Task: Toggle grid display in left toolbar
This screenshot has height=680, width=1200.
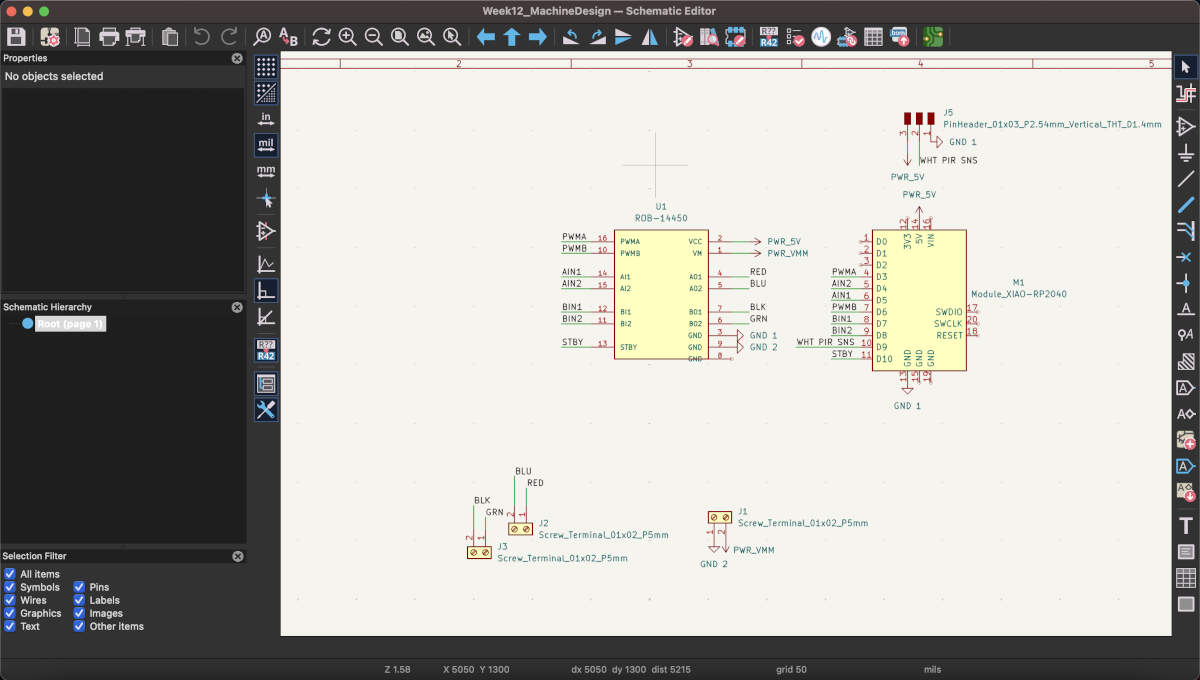Action: [265, 67]
